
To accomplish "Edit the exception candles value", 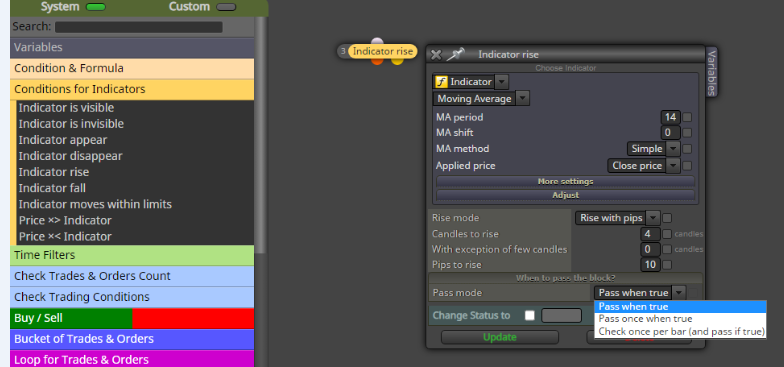I will point(650,249).
